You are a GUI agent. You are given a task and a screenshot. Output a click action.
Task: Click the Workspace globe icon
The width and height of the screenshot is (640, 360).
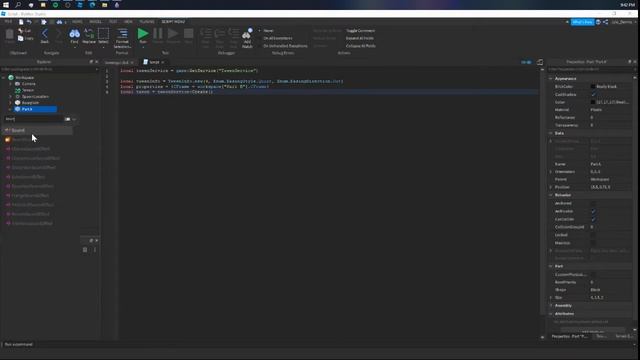[11, 78]
